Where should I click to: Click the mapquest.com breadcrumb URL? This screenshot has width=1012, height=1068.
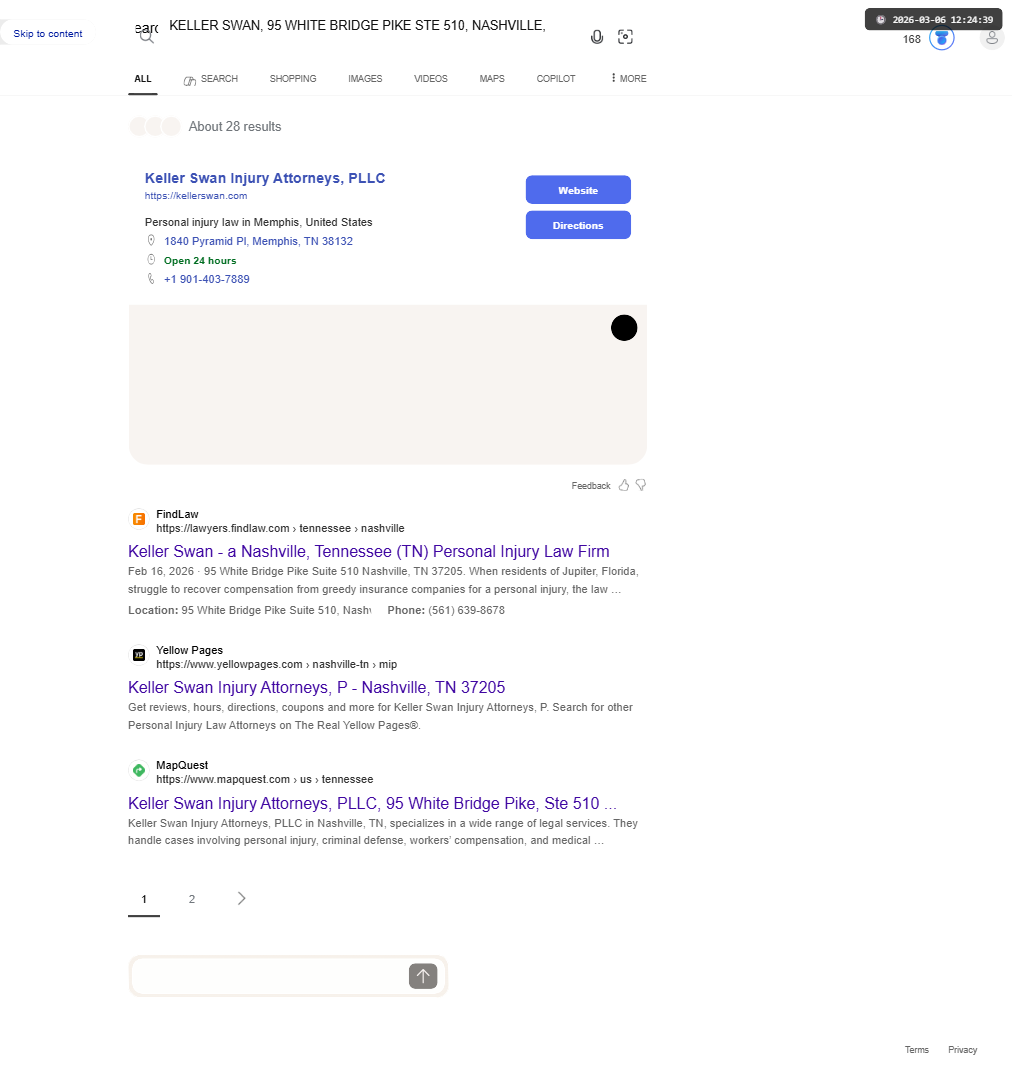pos(264,779)
